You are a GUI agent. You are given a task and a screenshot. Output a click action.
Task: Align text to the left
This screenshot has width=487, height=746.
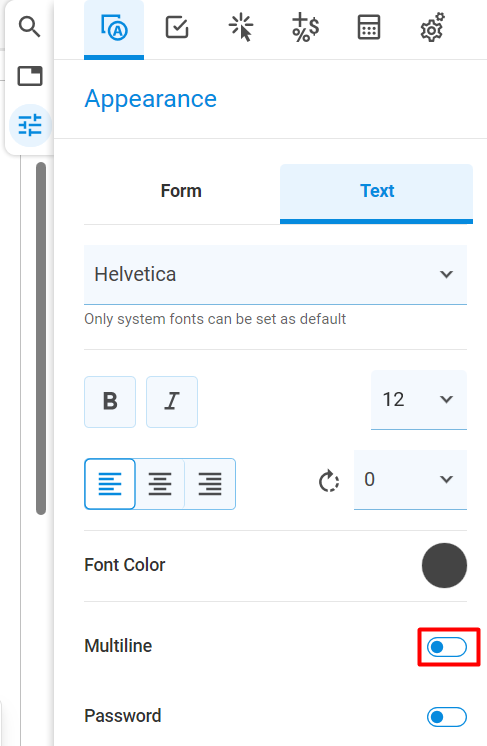click(110, 484)
